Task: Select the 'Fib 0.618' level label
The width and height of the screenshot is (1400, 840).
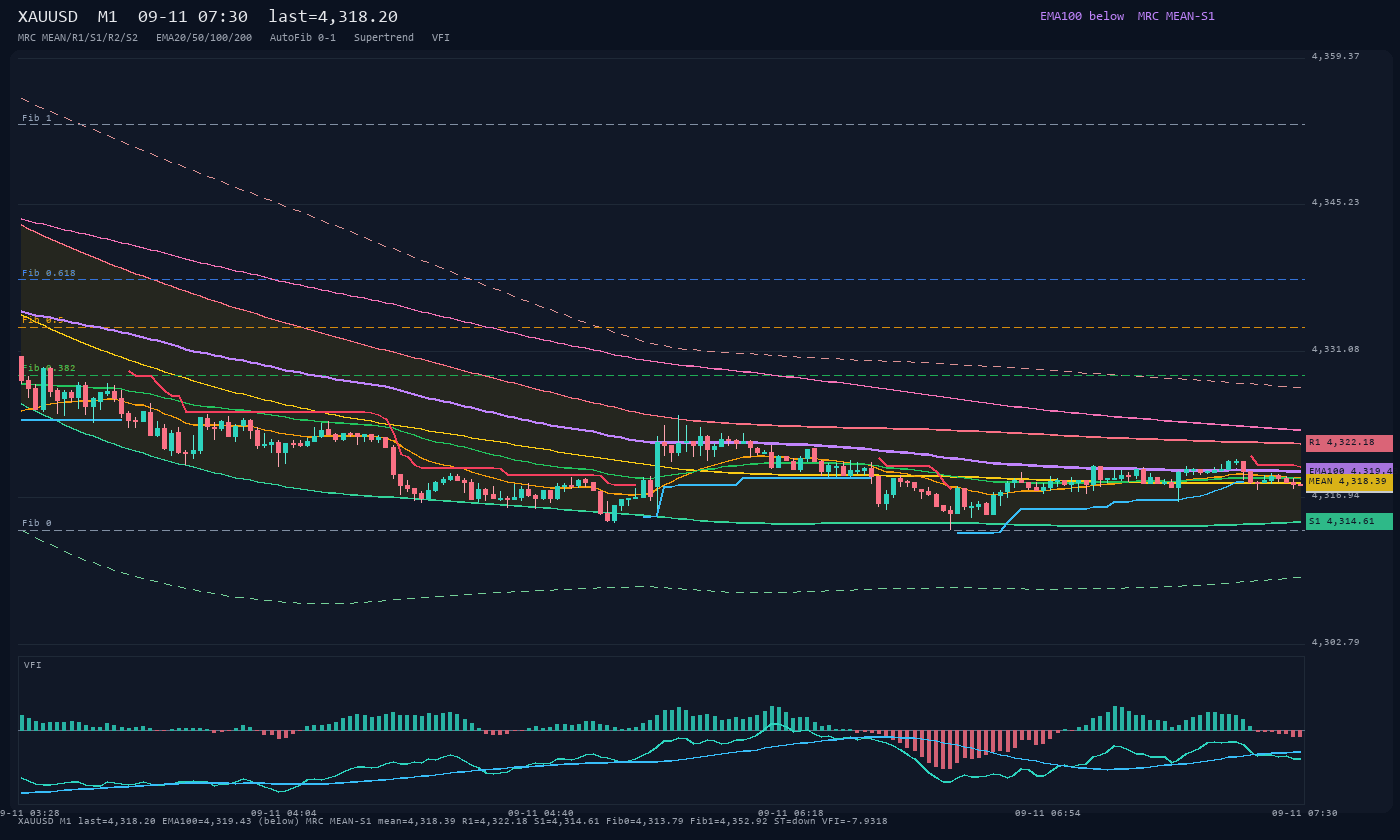Action: coord(49,273)
